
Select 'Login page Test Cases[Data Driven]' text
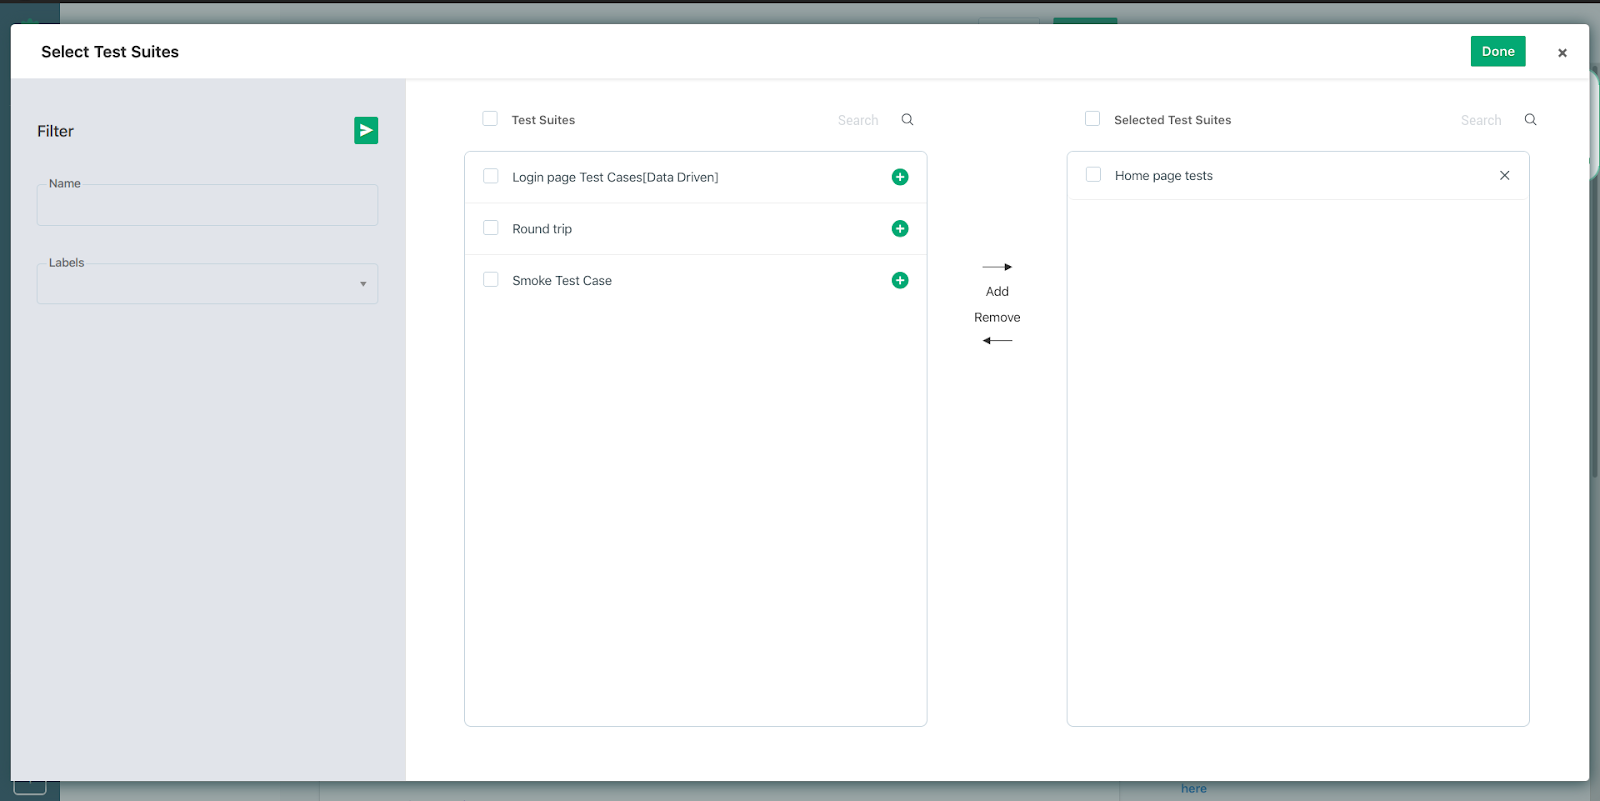(x=615, y=177)
